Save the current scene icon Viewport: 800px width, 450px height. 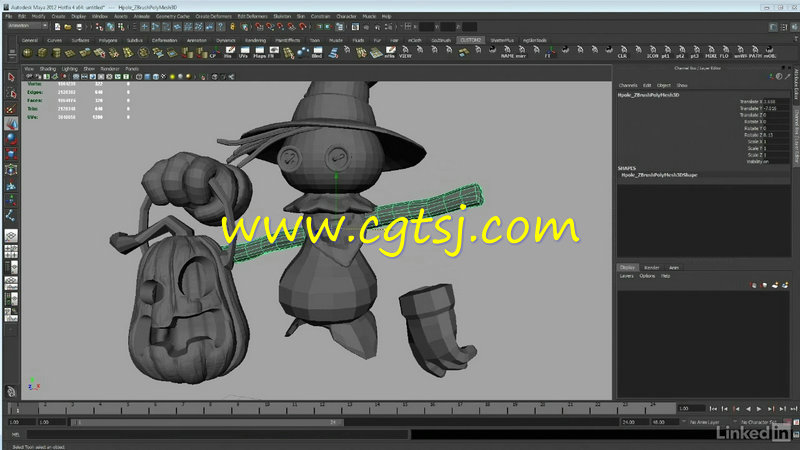tap(79, 27)
